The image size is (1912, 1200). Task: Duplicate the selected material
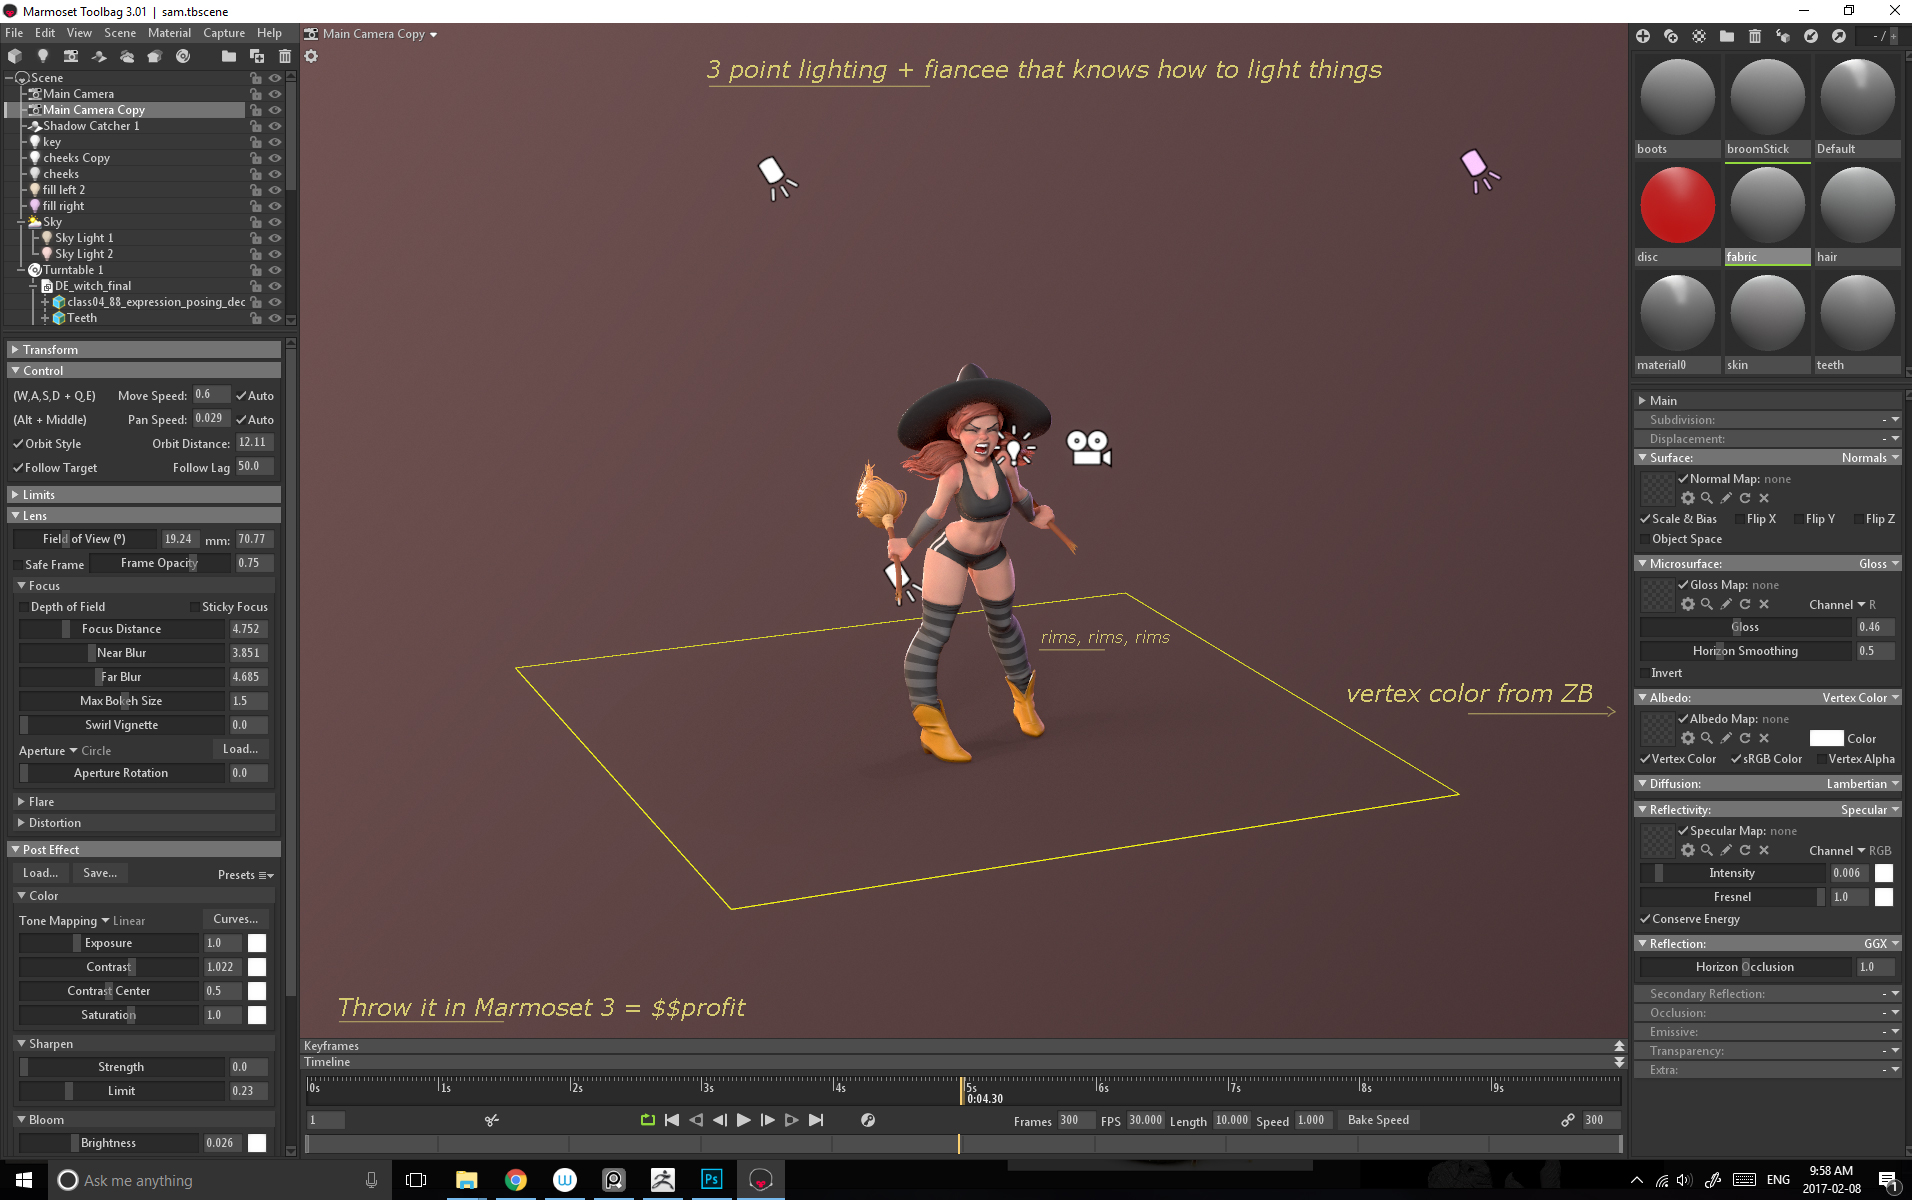1671,36
